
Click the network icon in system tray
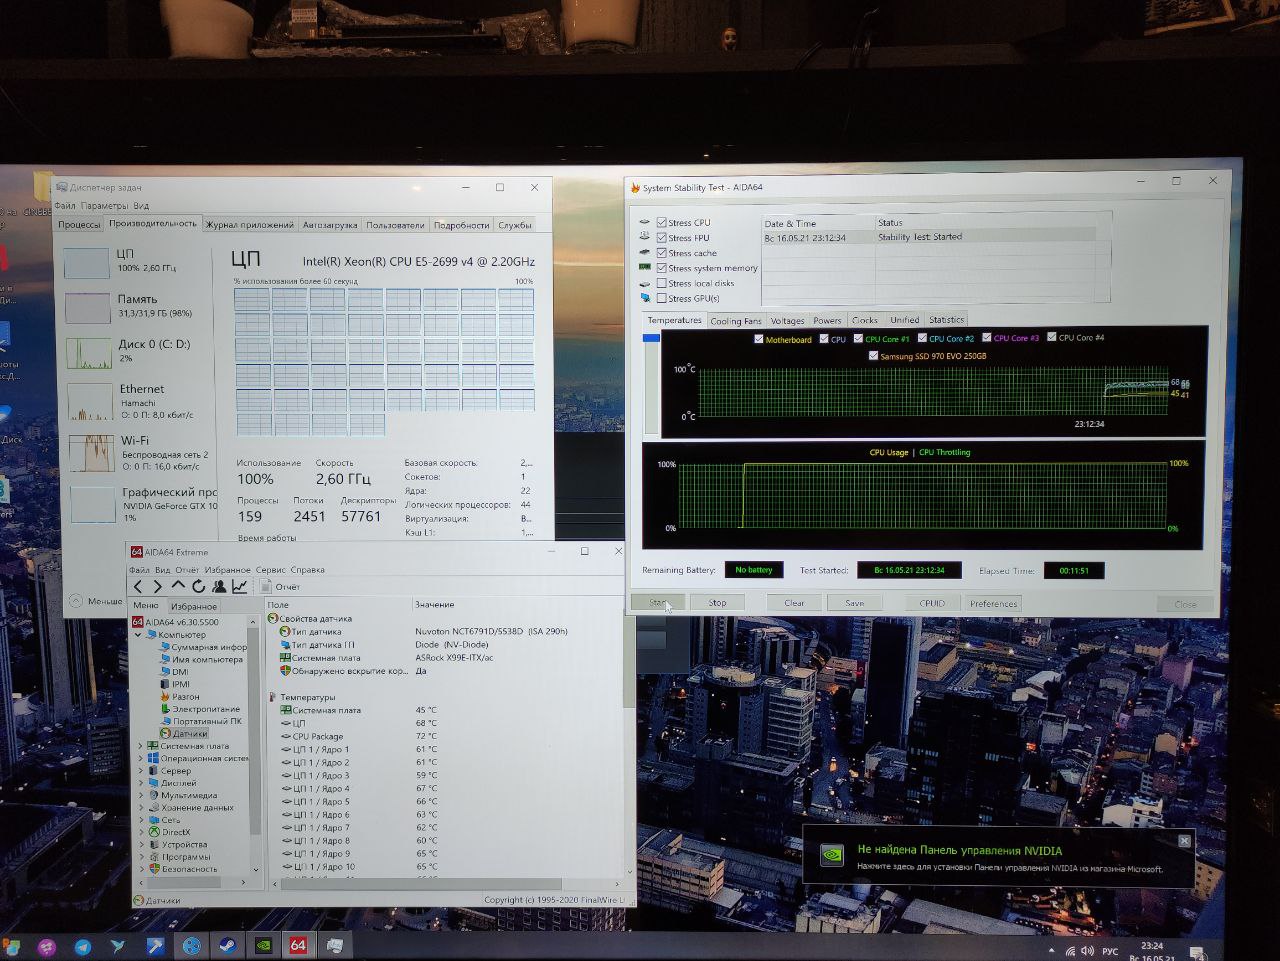[x=1070, y=951]
